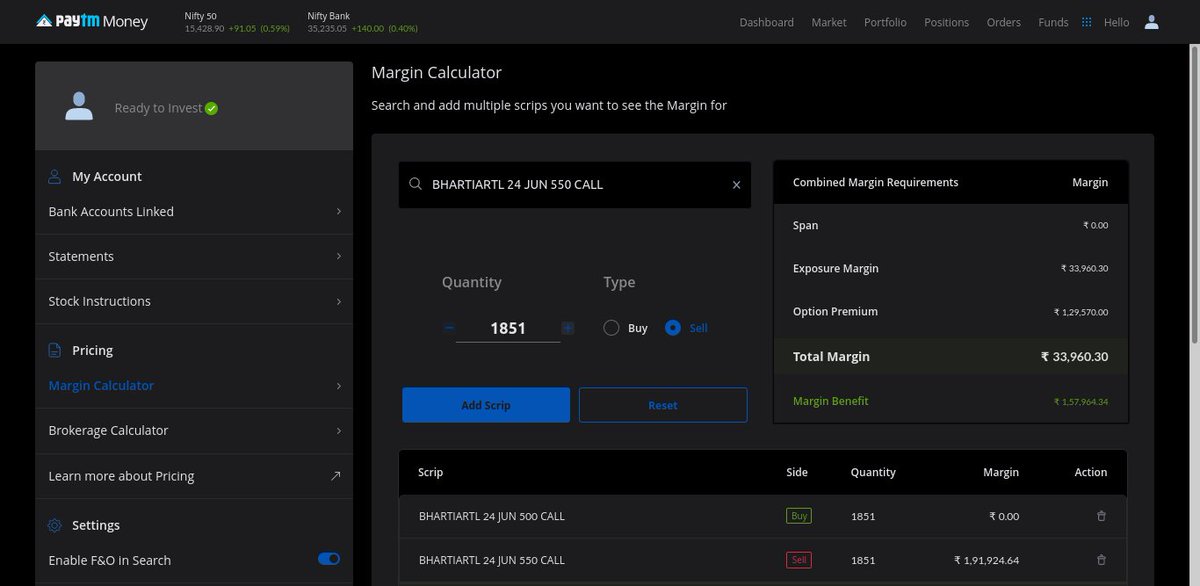Toggle Enable F&O in Search switch

[329, 559]
